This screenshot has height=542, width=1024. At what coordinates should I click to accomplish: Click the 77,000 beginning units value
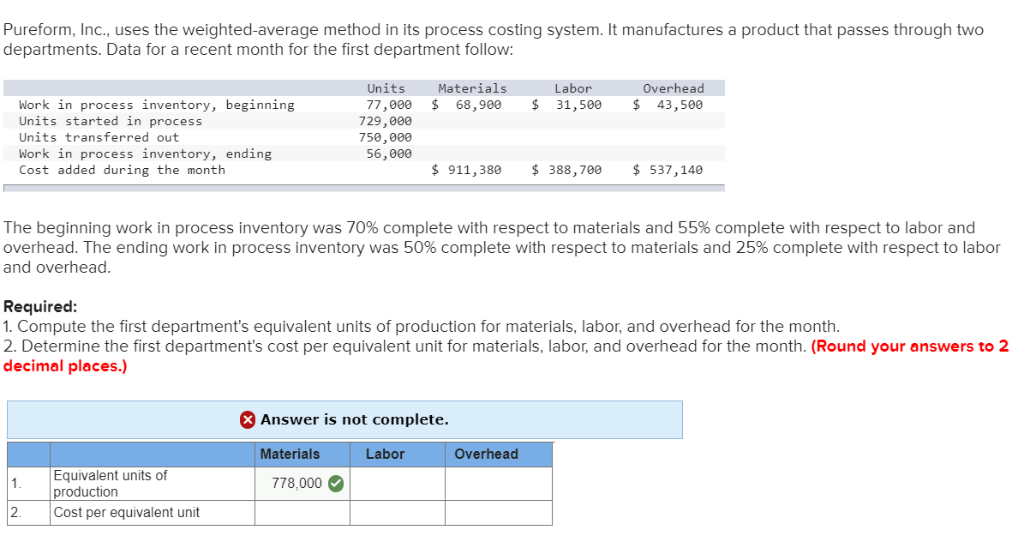[389, 104]
